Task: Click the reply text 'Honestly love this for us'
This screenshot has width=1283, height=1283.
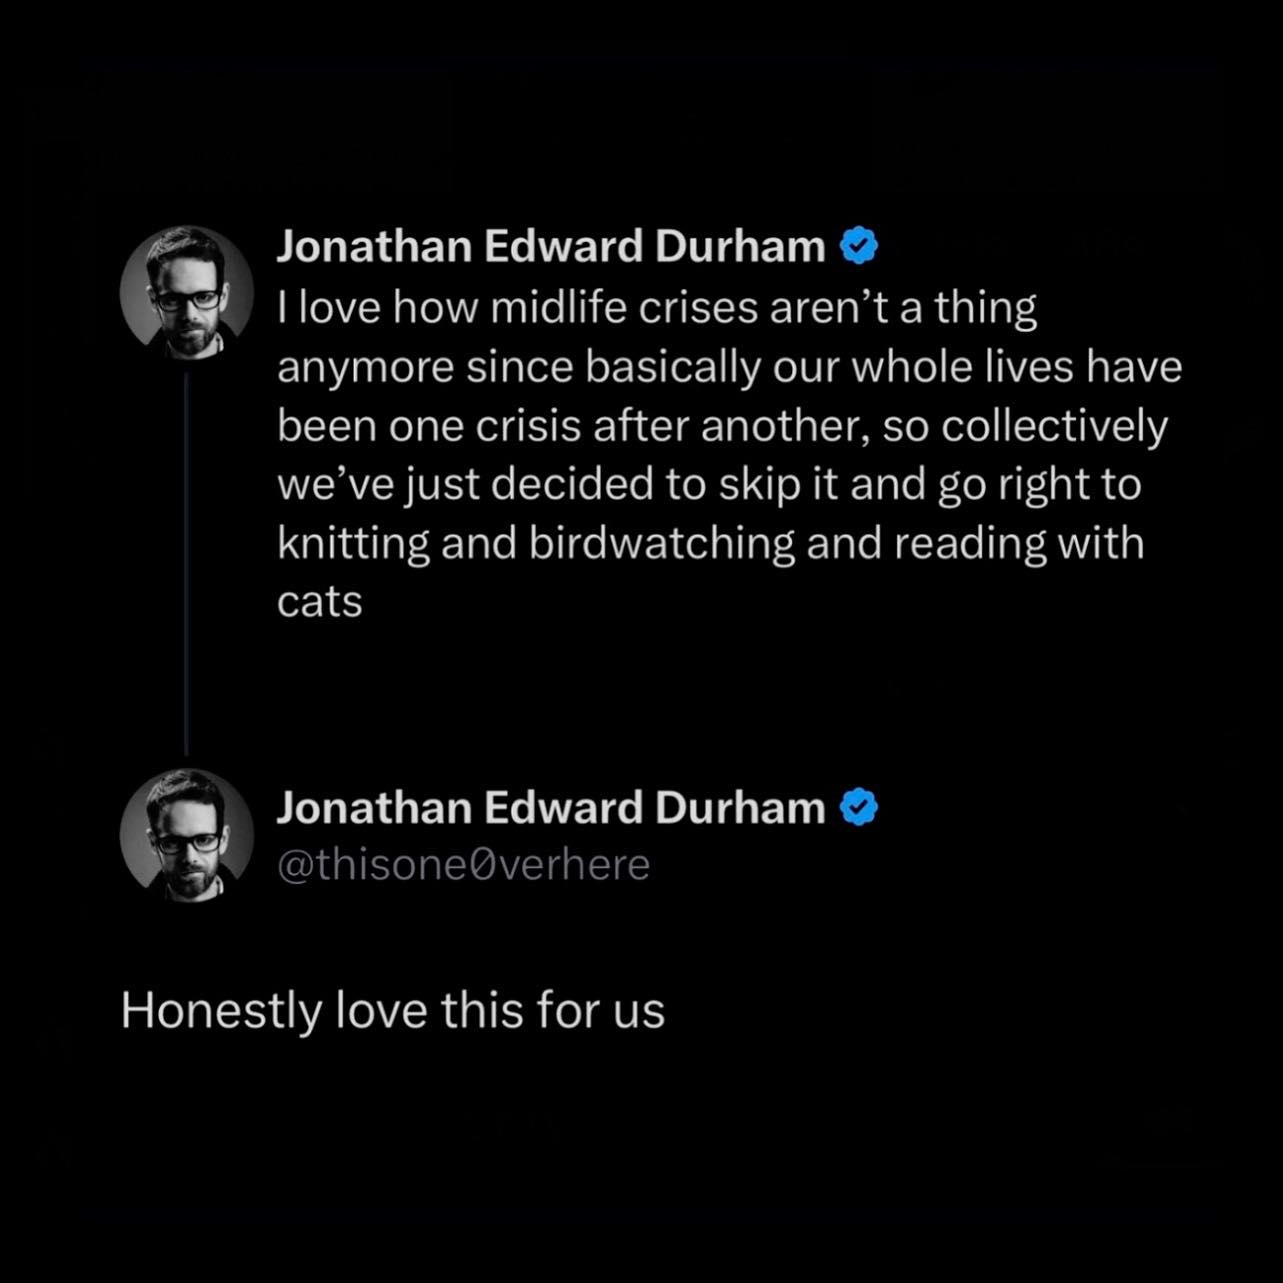Action: coord(393,1010)
